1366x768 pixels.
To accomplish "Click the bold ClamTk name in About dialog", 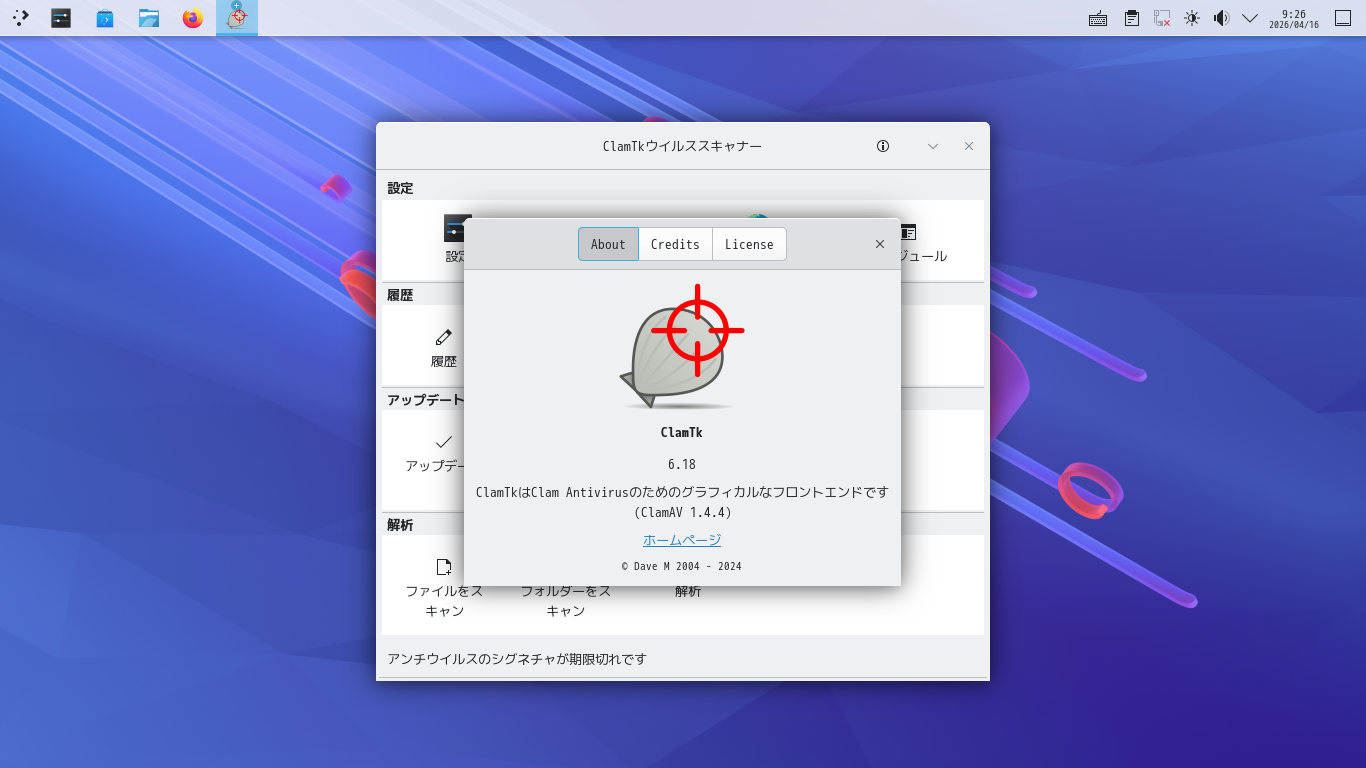I will point(682,433).
